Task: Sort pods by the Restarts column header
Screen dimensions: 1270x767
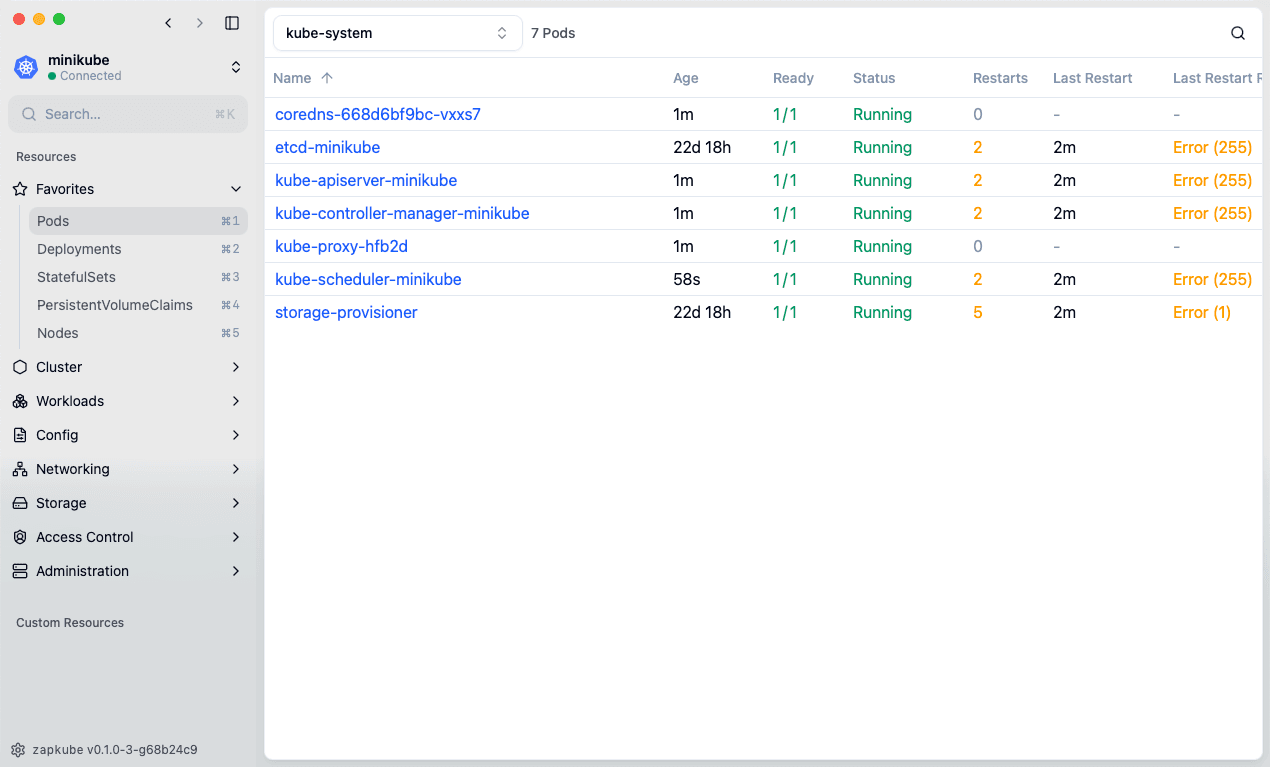Action: [1000, 78]
